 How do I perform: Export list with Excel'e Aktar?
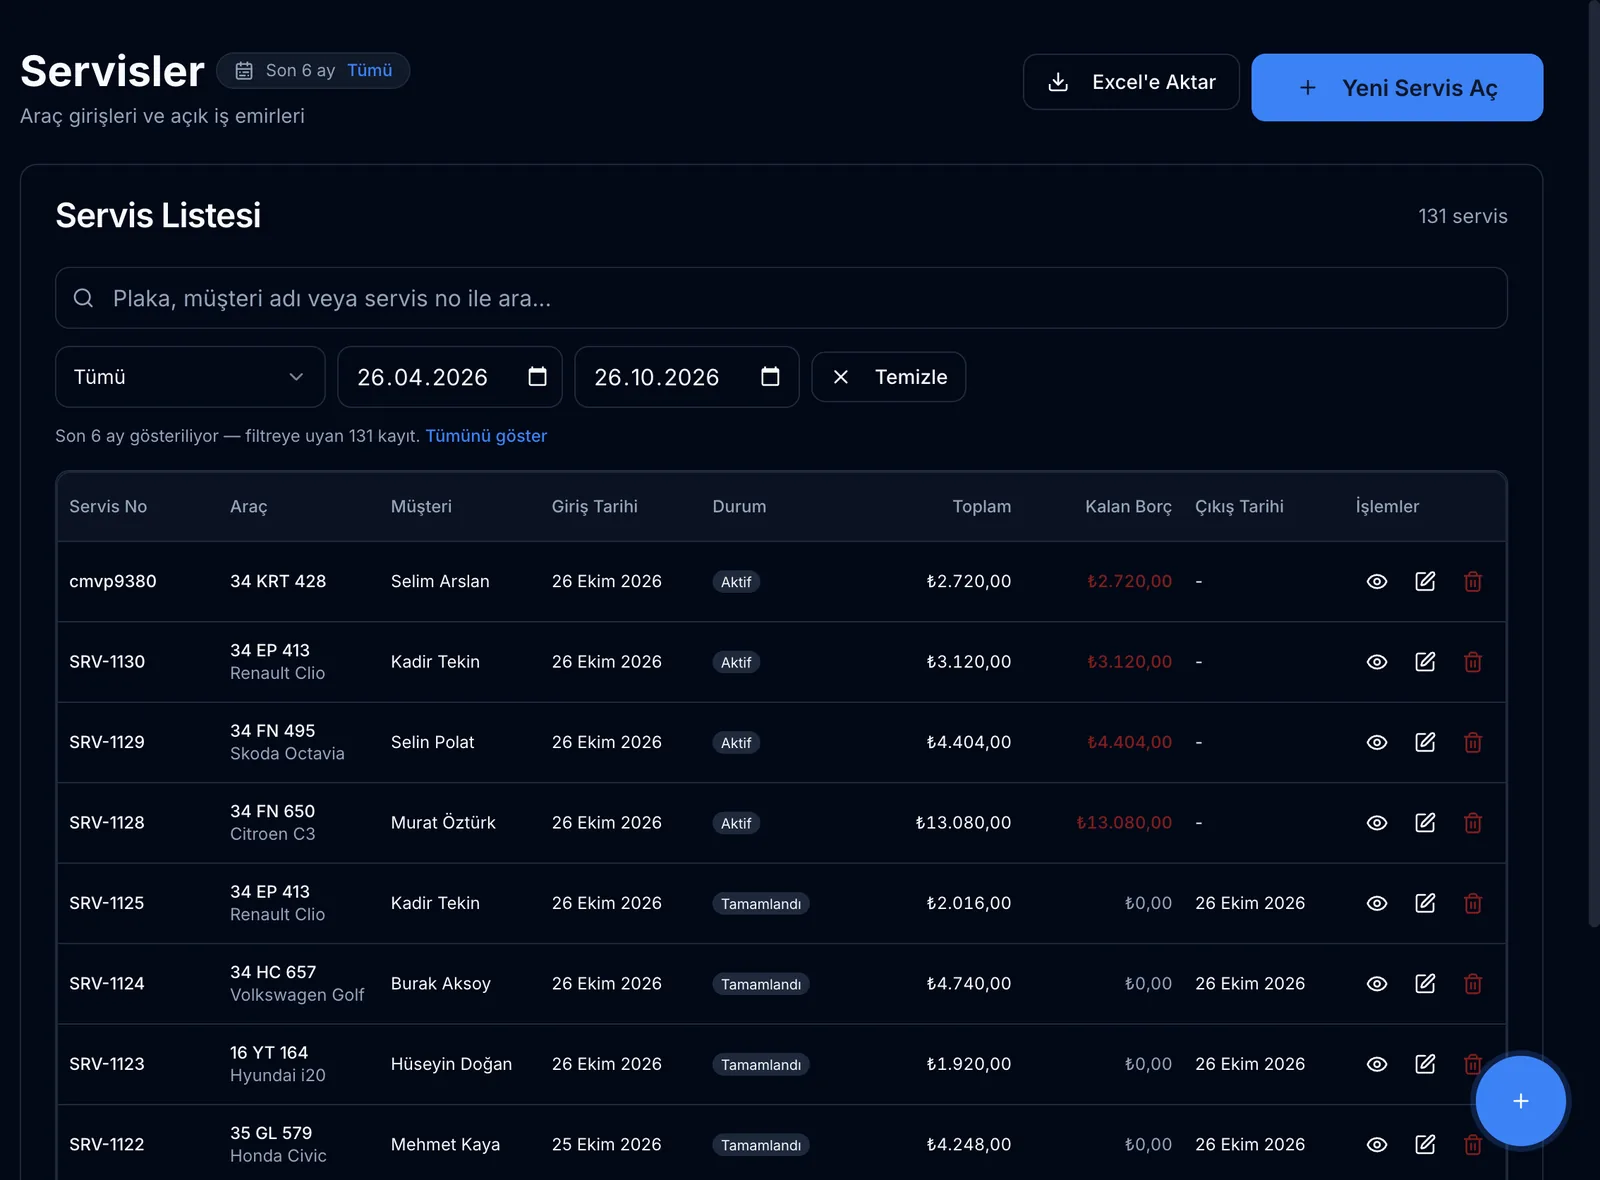1131,82
